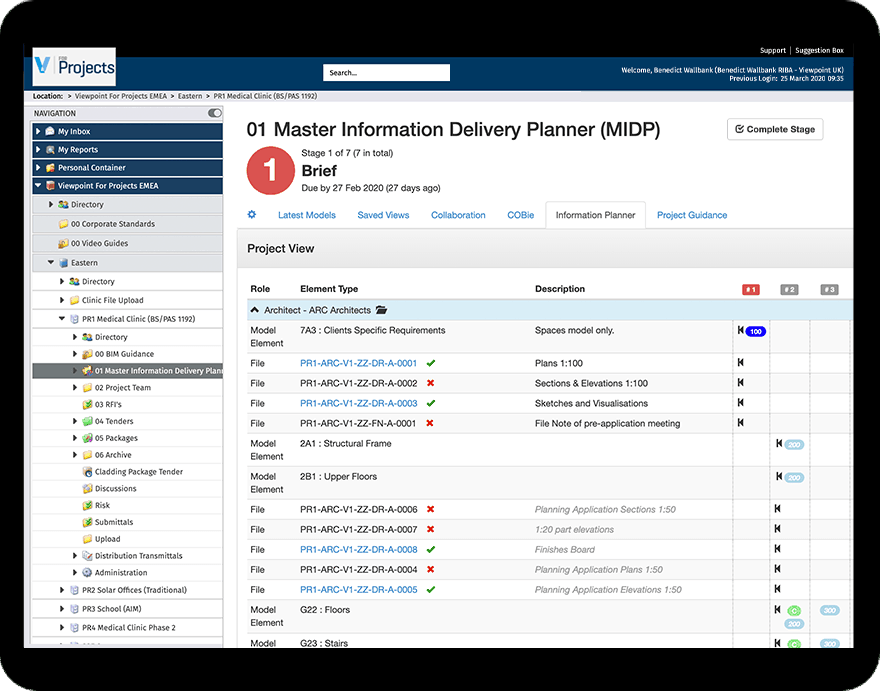Click the red stage 1 circle

(x=271, y=171)
